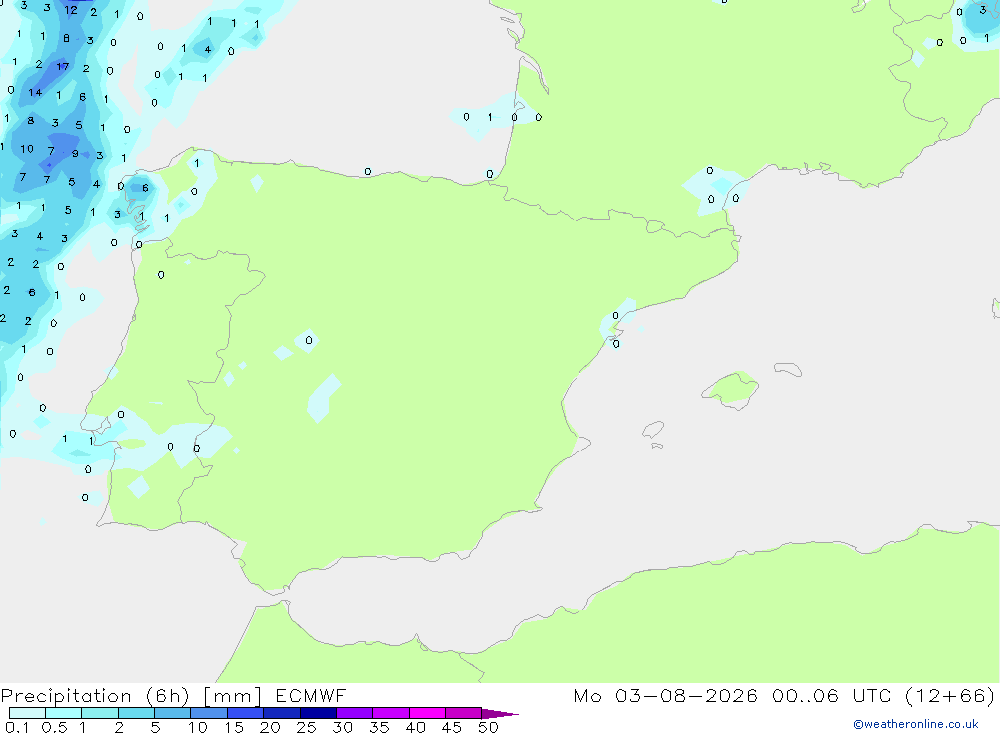Click the '35' legend scale label
Viewport: 1000px width, 733px height.
pyautogui.click(x=379, y=727)
